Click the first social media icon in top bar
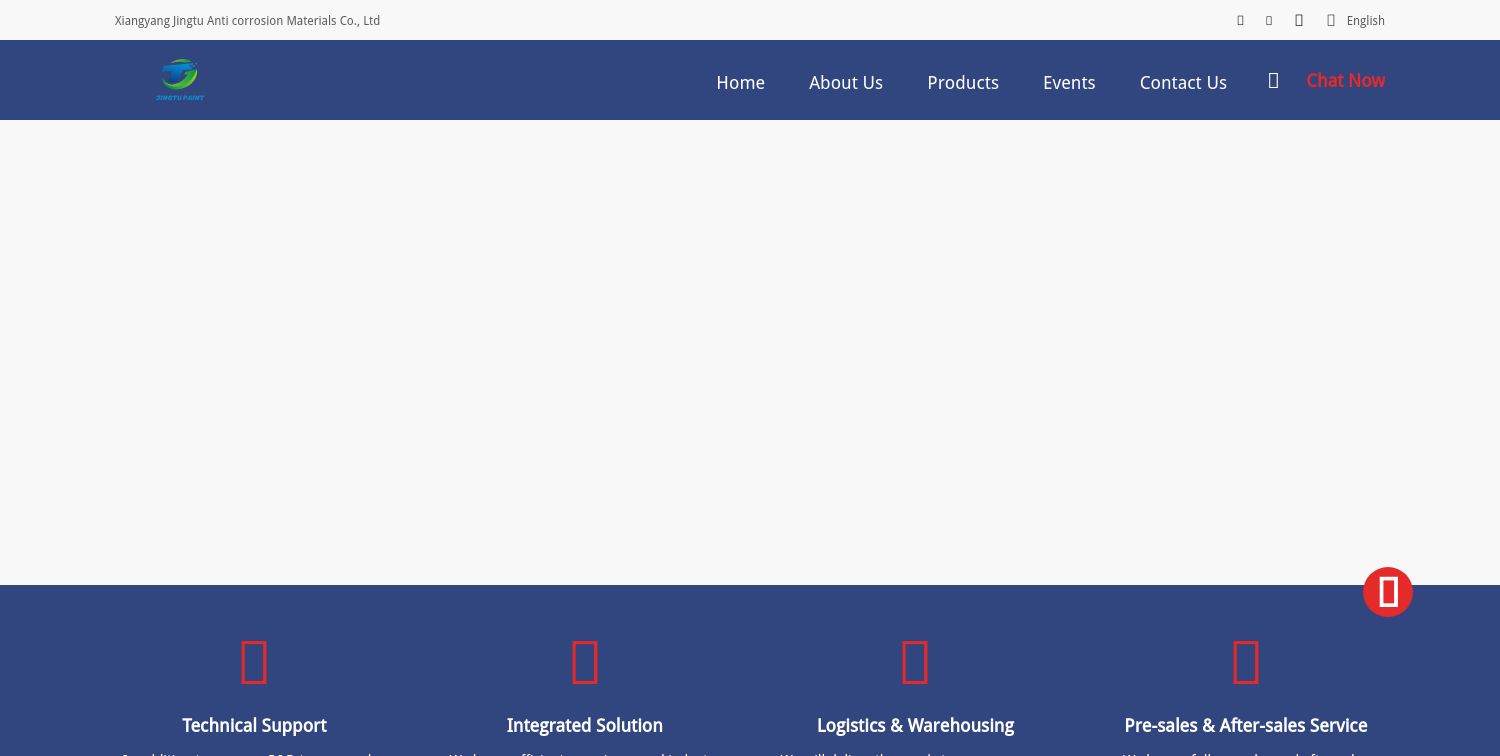This screenshot has width=1500, height=756. (x=1240, y=20)
